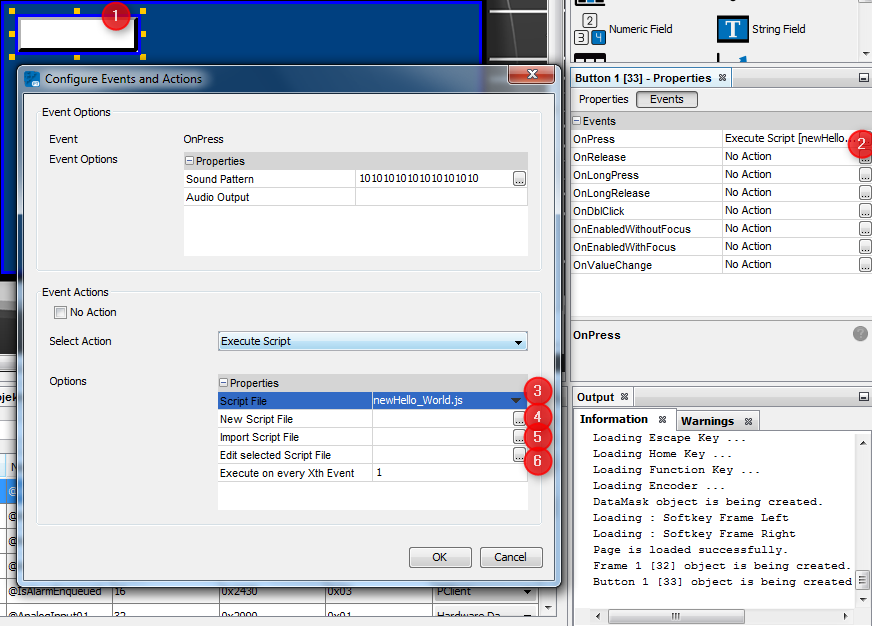Open the PClient dropdown at bottom left
Viewport: 872px width, 626px height.
click(x=528, y=591)
